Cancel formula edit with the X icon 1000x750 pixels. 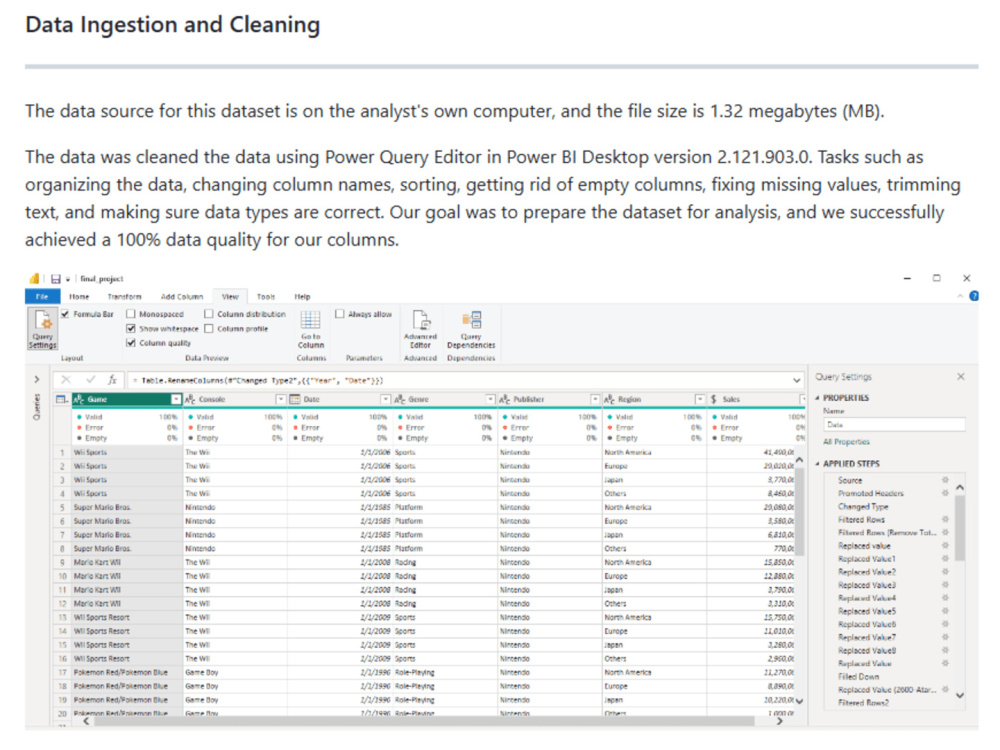[66, 380]
